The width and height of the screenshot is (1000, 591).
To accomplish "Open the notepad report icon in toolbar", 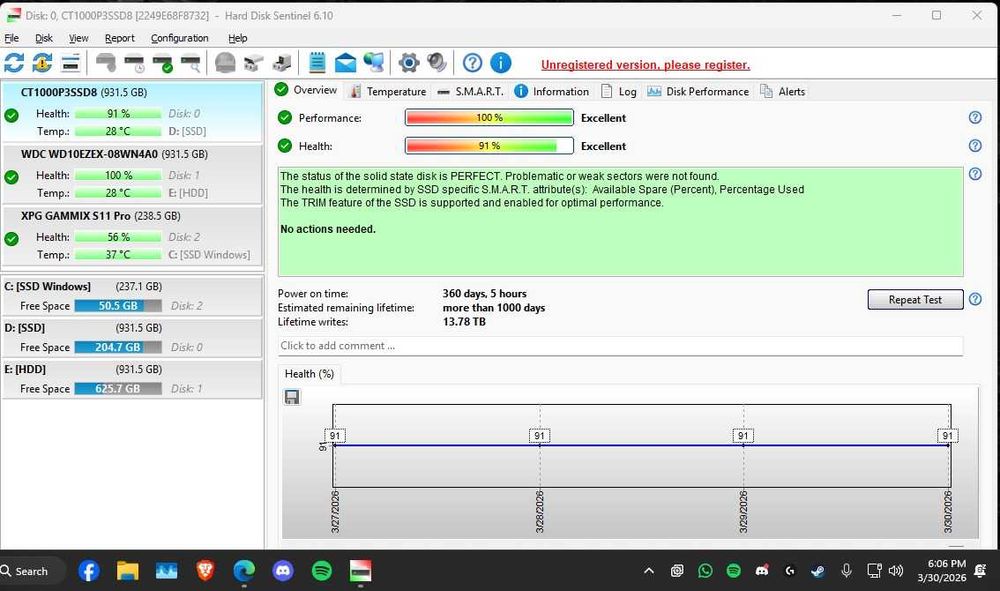I will pyautogui.click(x=317, y=62).
